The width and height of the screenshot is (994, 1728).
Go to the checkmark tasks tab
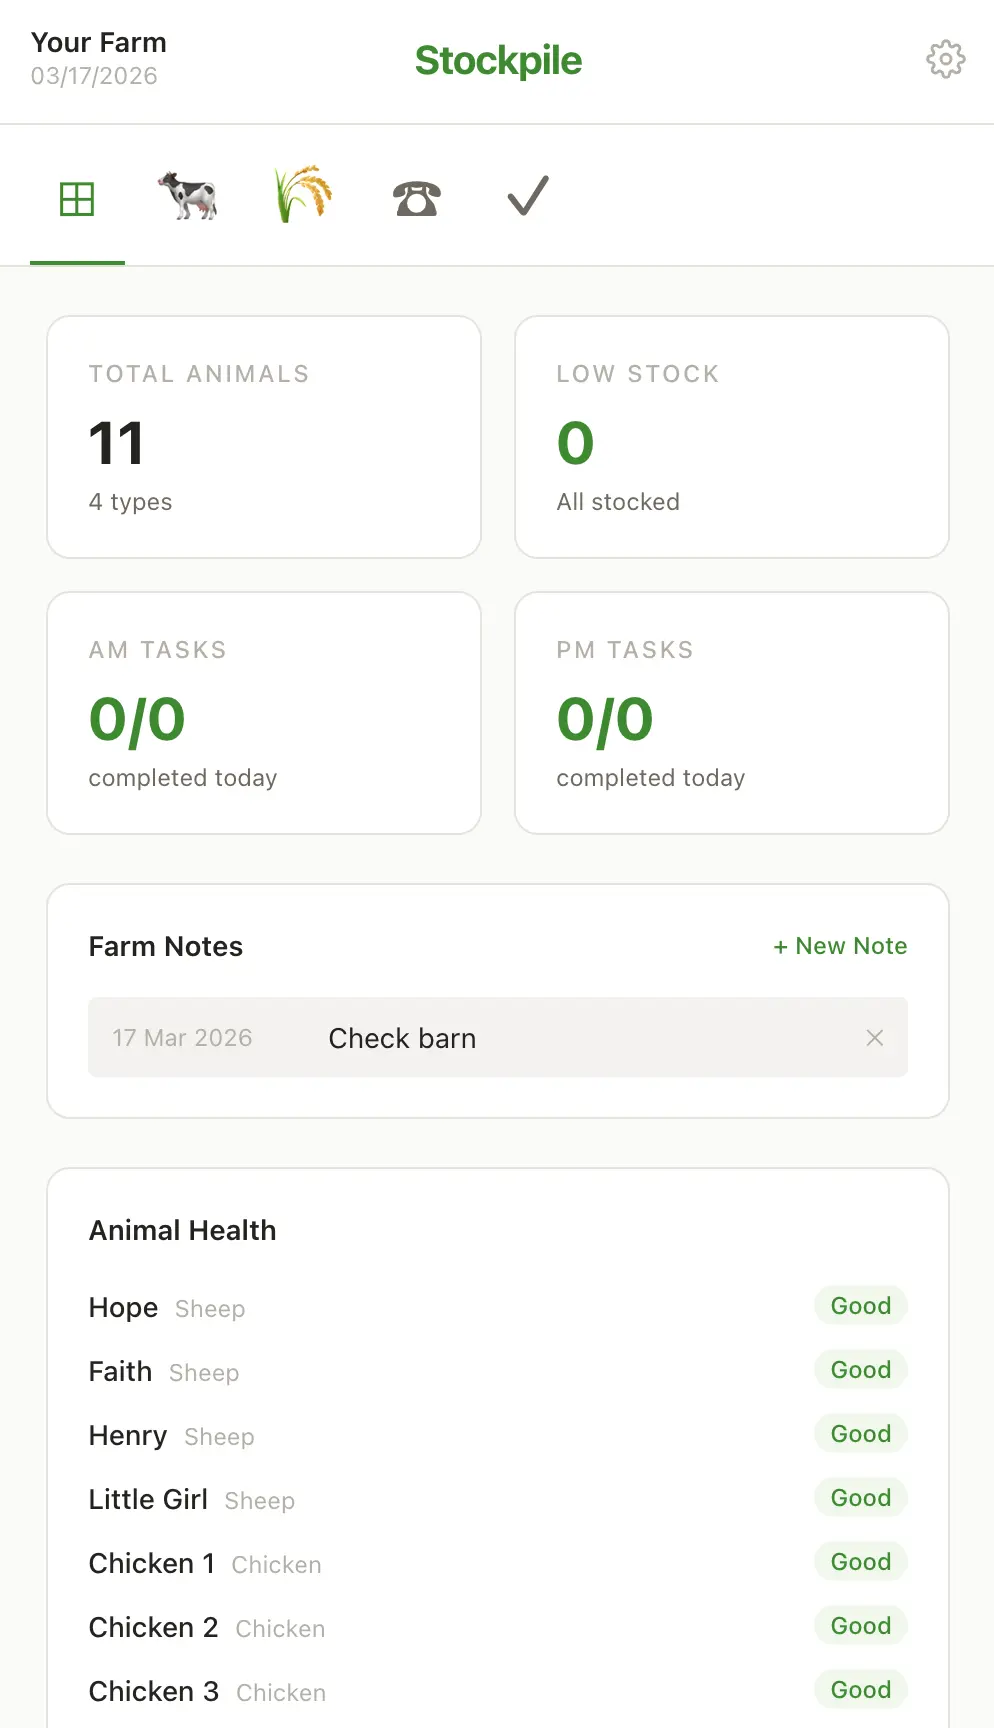[x=527, y=196]
